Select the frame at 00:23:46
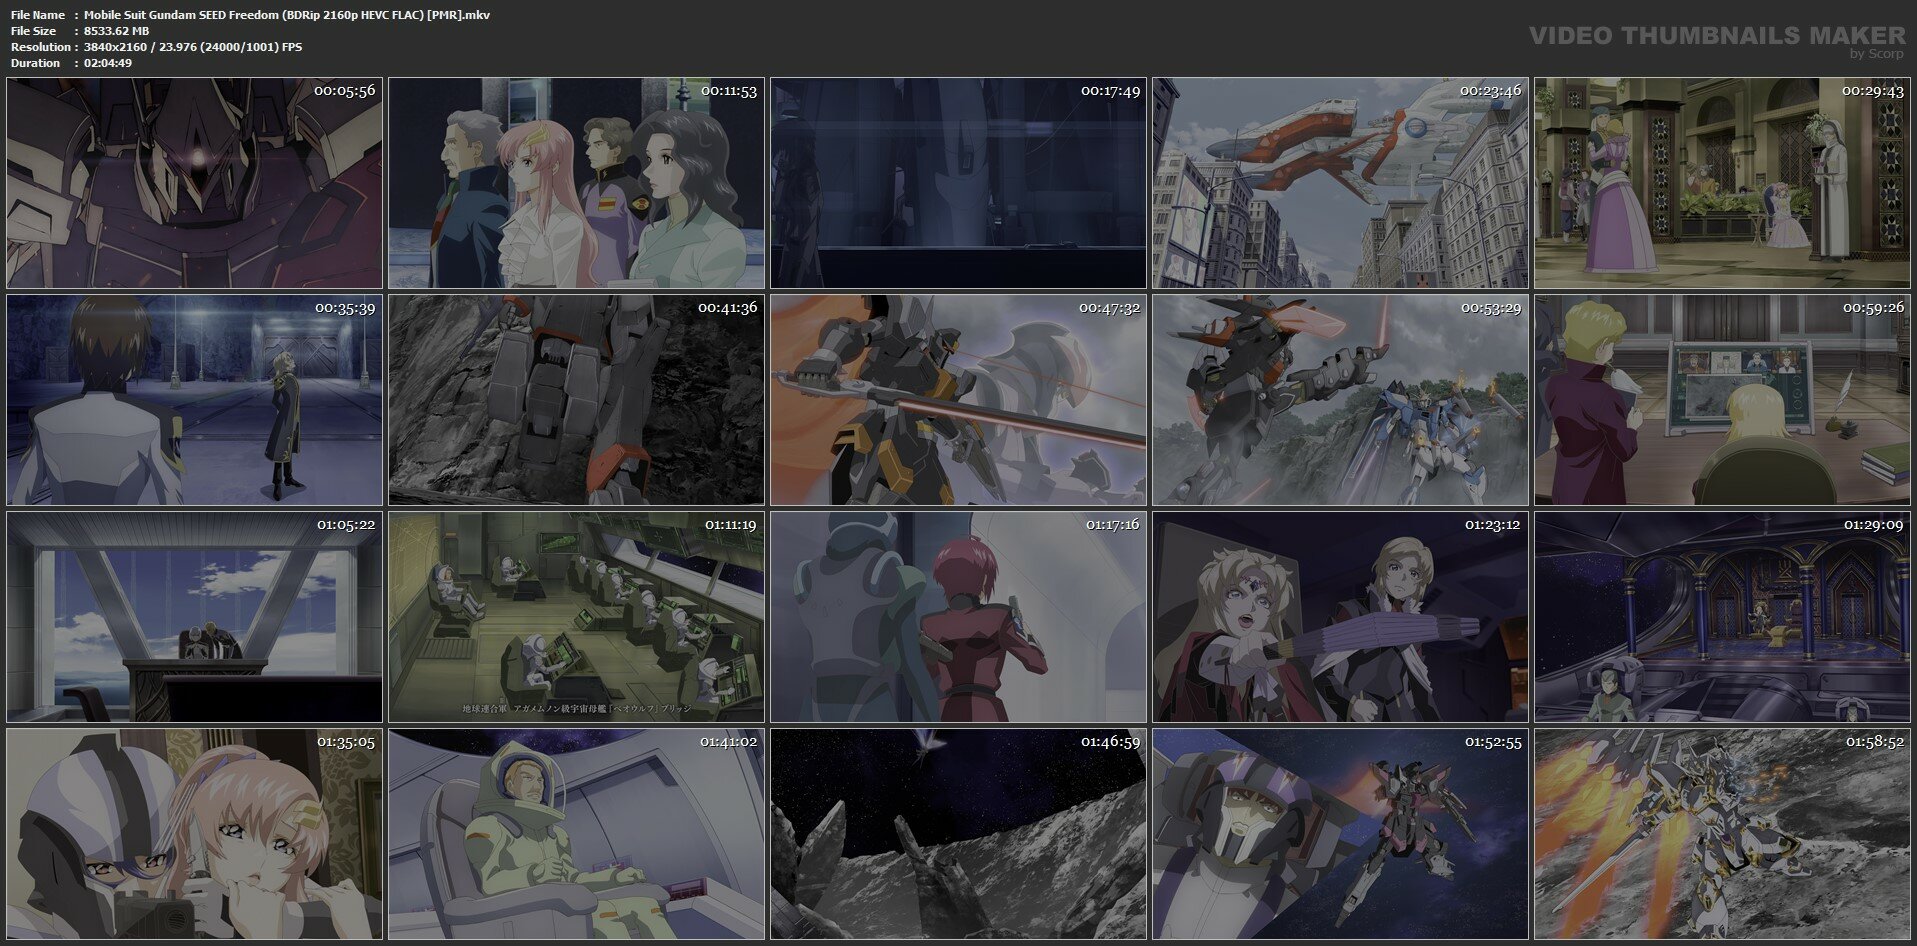Image resolution: width=1917 pixels, height=946 pixels. (1340, 184)
